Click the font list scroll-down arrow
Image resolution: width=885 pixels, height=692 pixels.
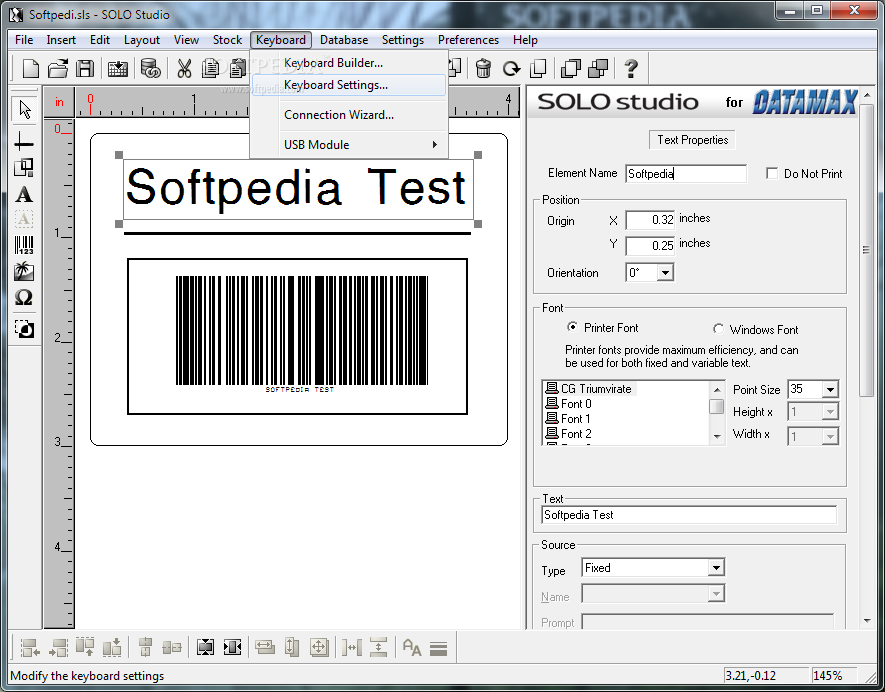click(x=717, y=436)
